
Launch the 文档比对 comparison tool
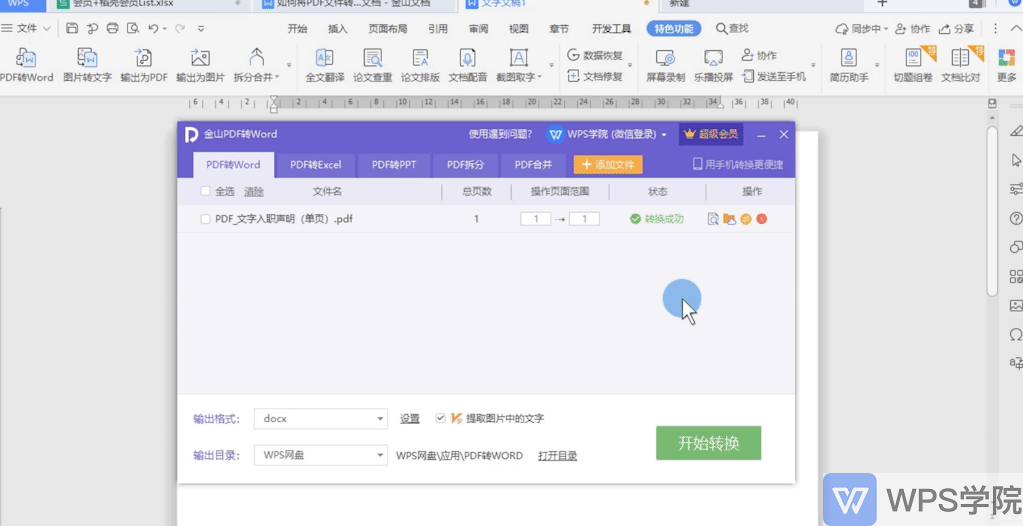click(960, 65)
